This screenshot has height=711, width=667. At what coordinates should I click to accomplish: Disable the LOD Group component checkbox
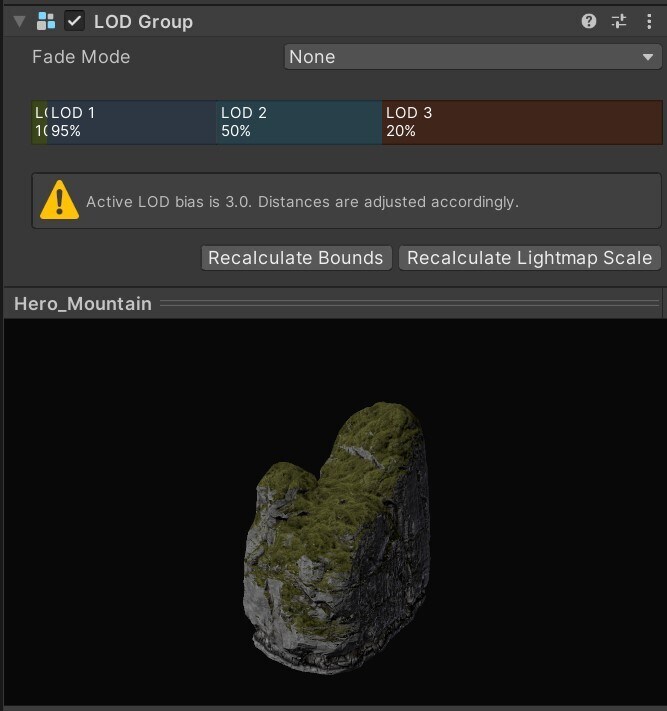(74, 21)
